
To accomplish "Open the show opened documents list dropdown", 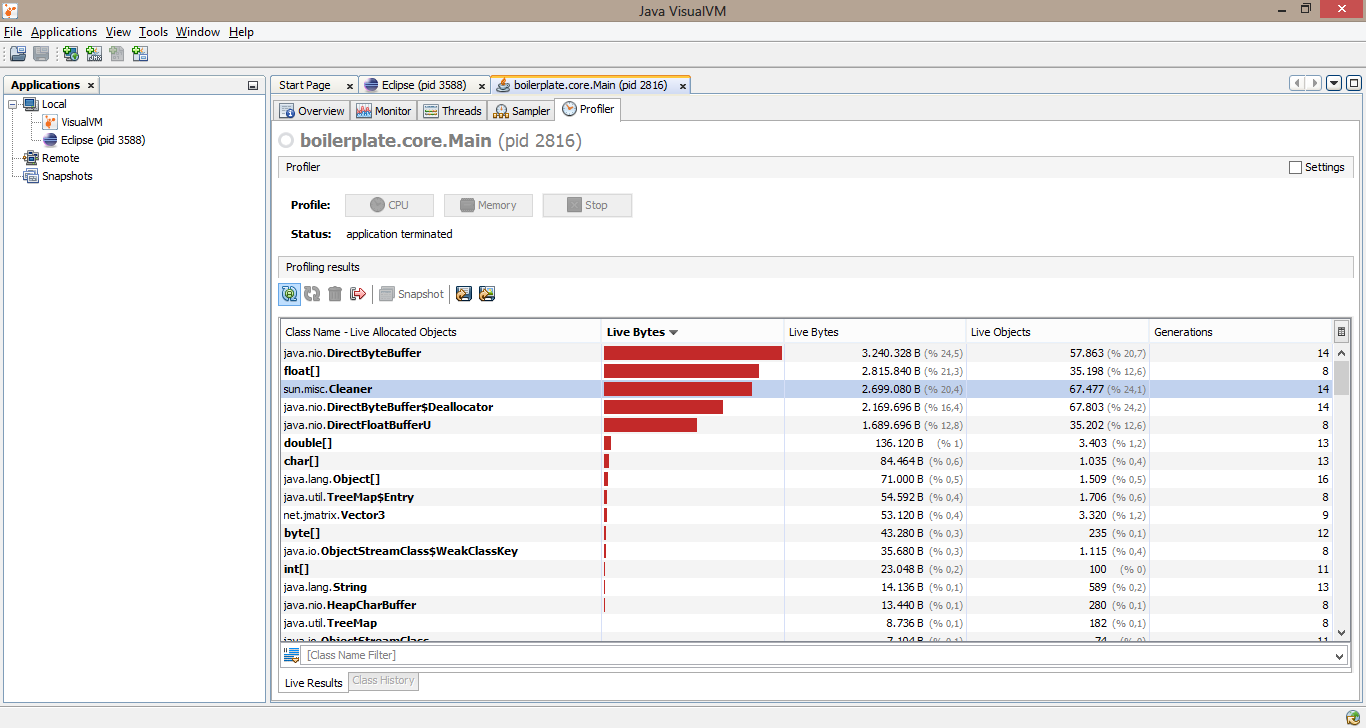I will [1334, 84].
